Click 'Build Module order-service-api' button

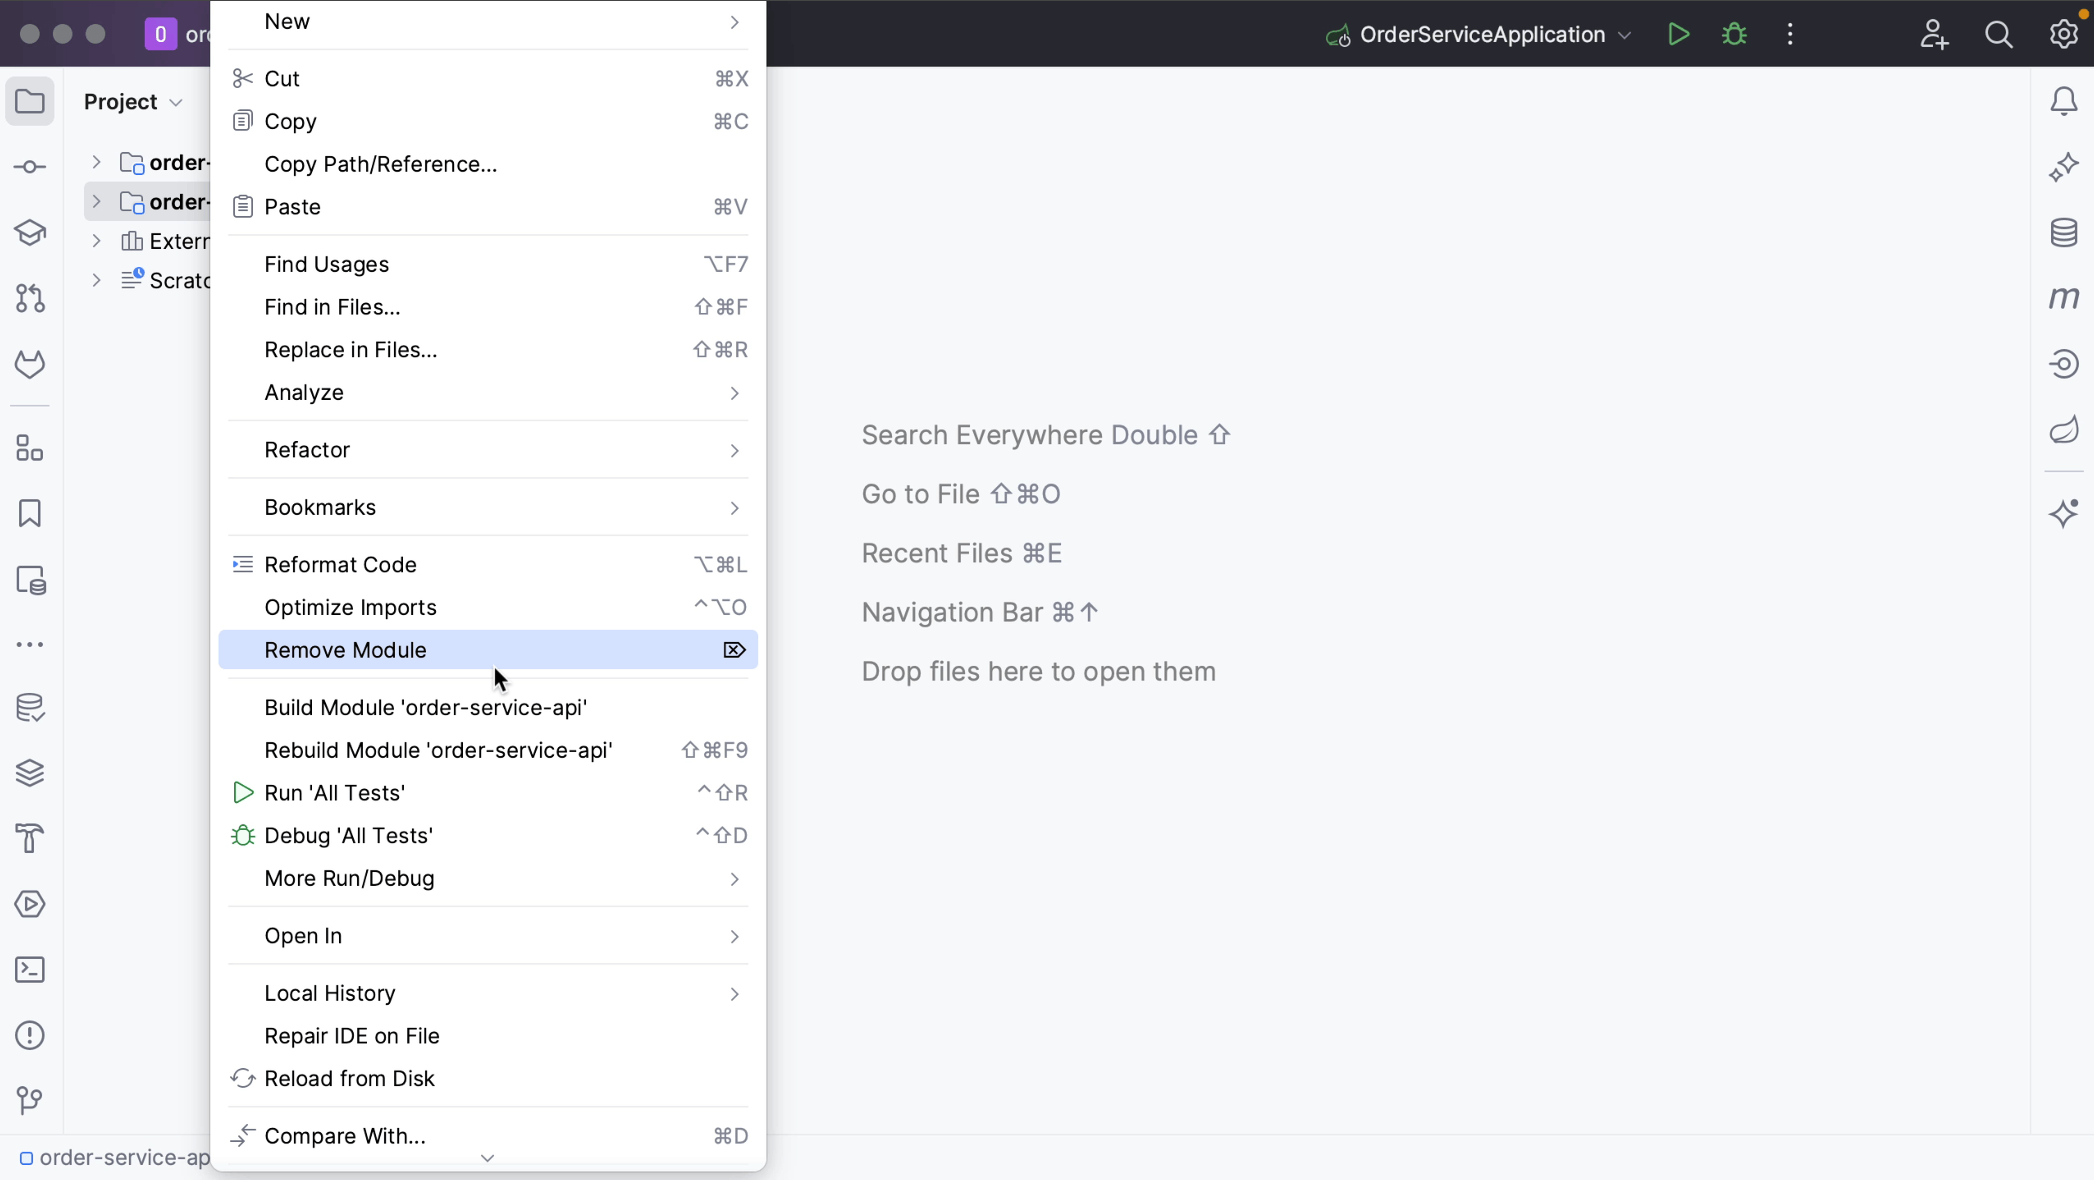click(x=426, y=707)
